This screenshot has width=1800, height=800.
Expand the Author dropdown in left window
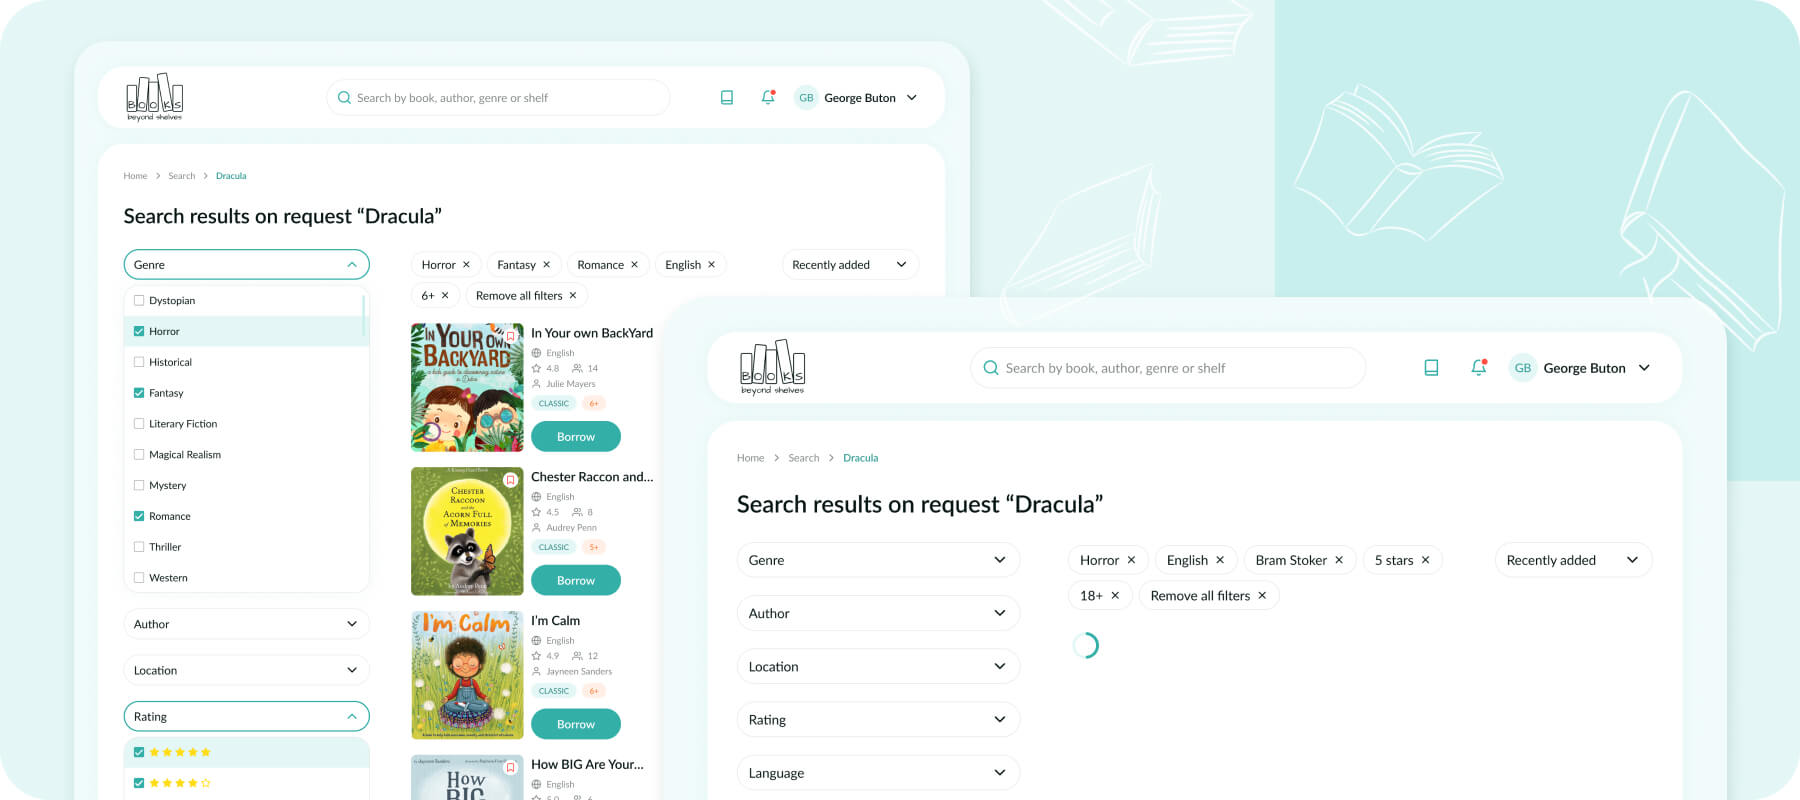click(x=246, y=624)
